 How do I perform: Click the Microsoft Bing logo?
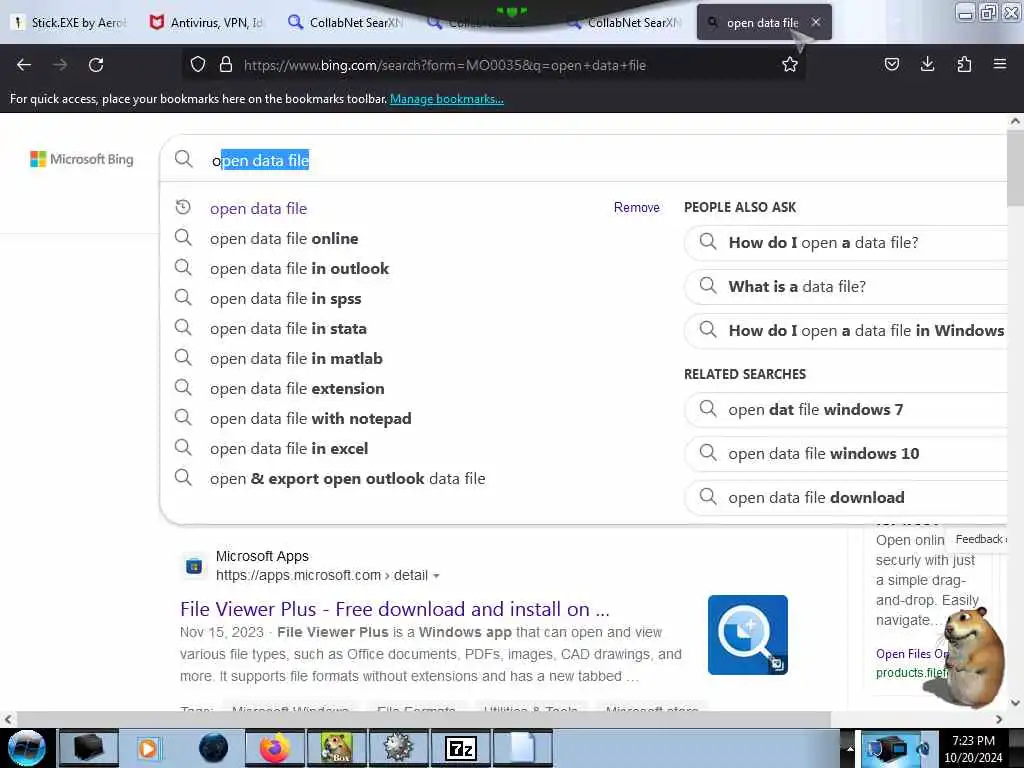[x=82, y=159]
